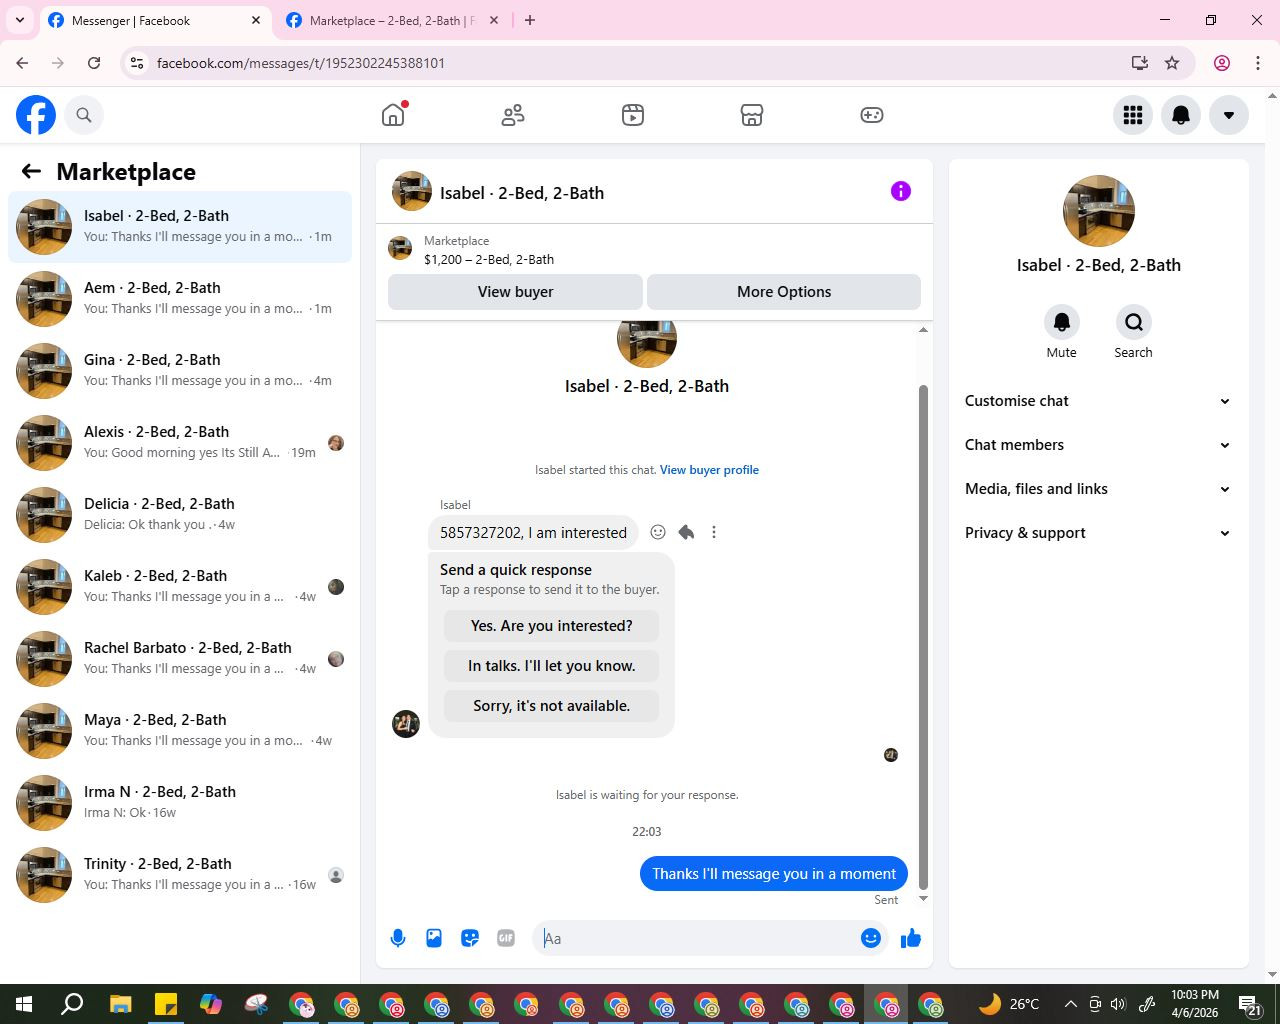Go to Home feed icon
This screenshot has height=1024, width=1280.
click(x=393, y=115)
